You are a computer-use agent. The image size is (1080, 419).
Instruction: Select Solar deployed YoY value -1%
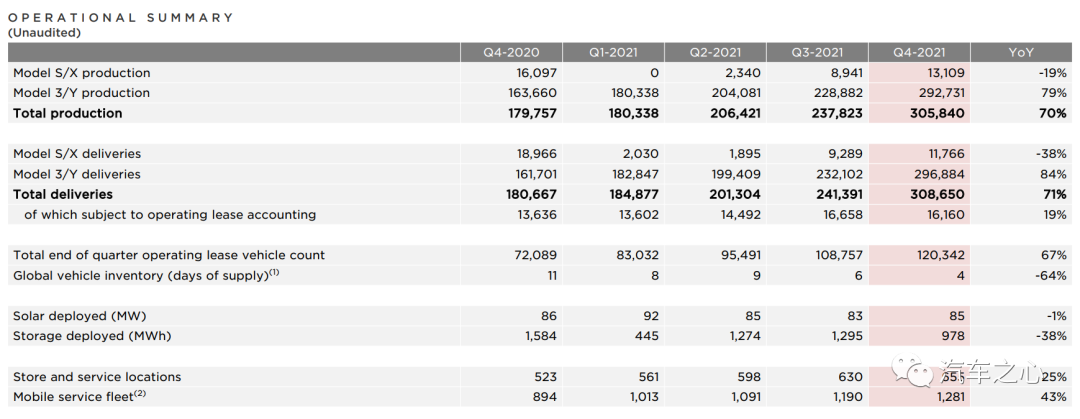1057,316
